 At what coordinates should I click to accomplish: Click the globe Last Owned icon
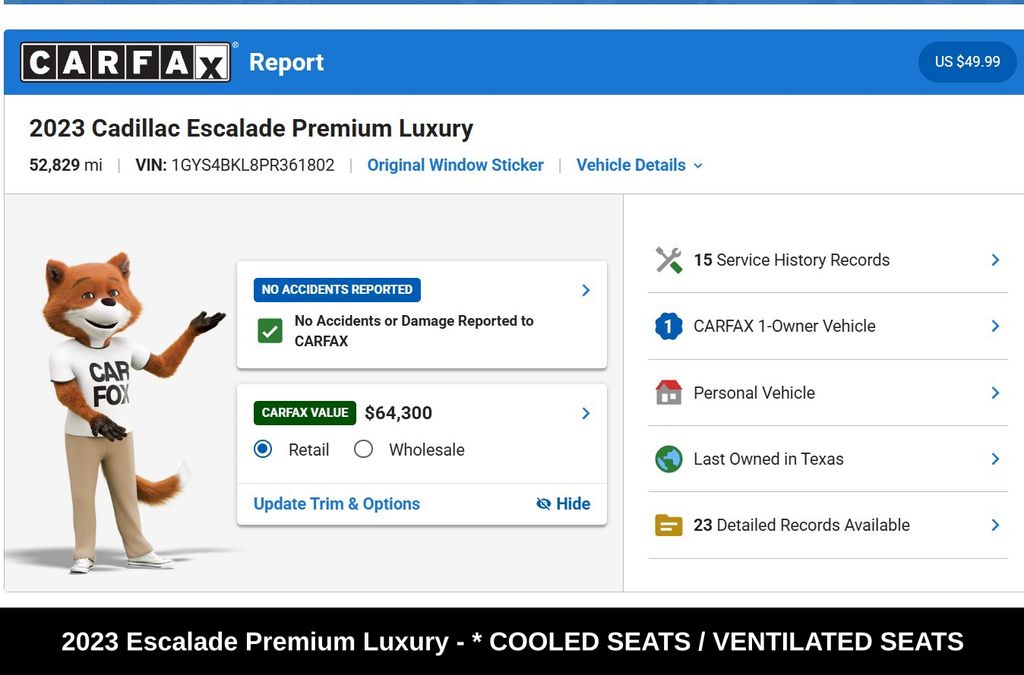click(668, 459)
